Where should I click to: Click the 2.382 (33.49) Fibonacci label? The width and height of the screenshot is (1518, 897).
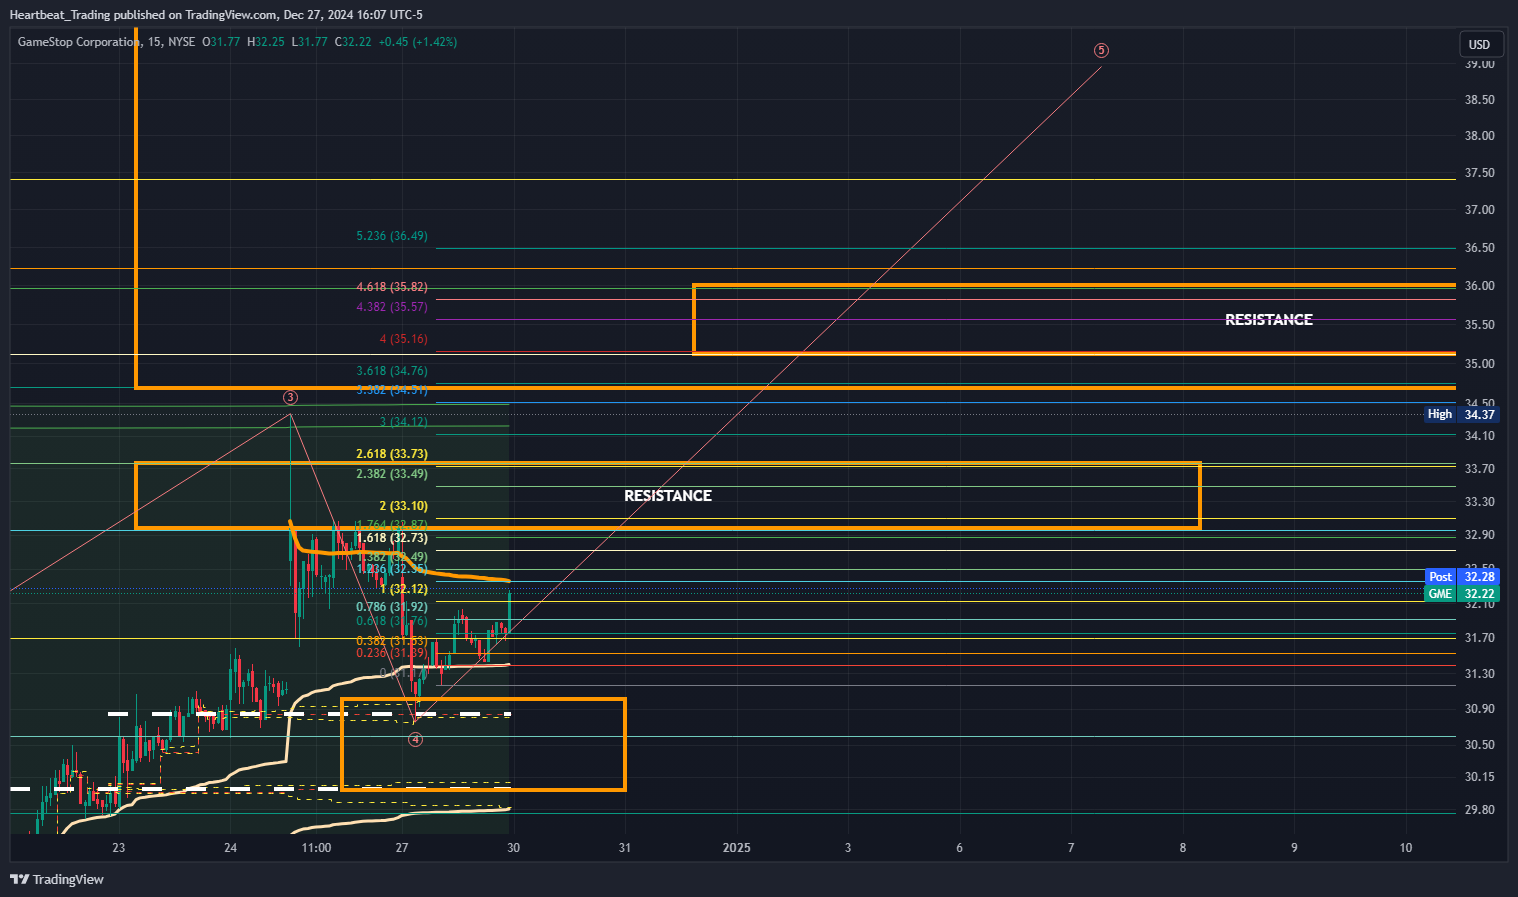tap(392, 474)
